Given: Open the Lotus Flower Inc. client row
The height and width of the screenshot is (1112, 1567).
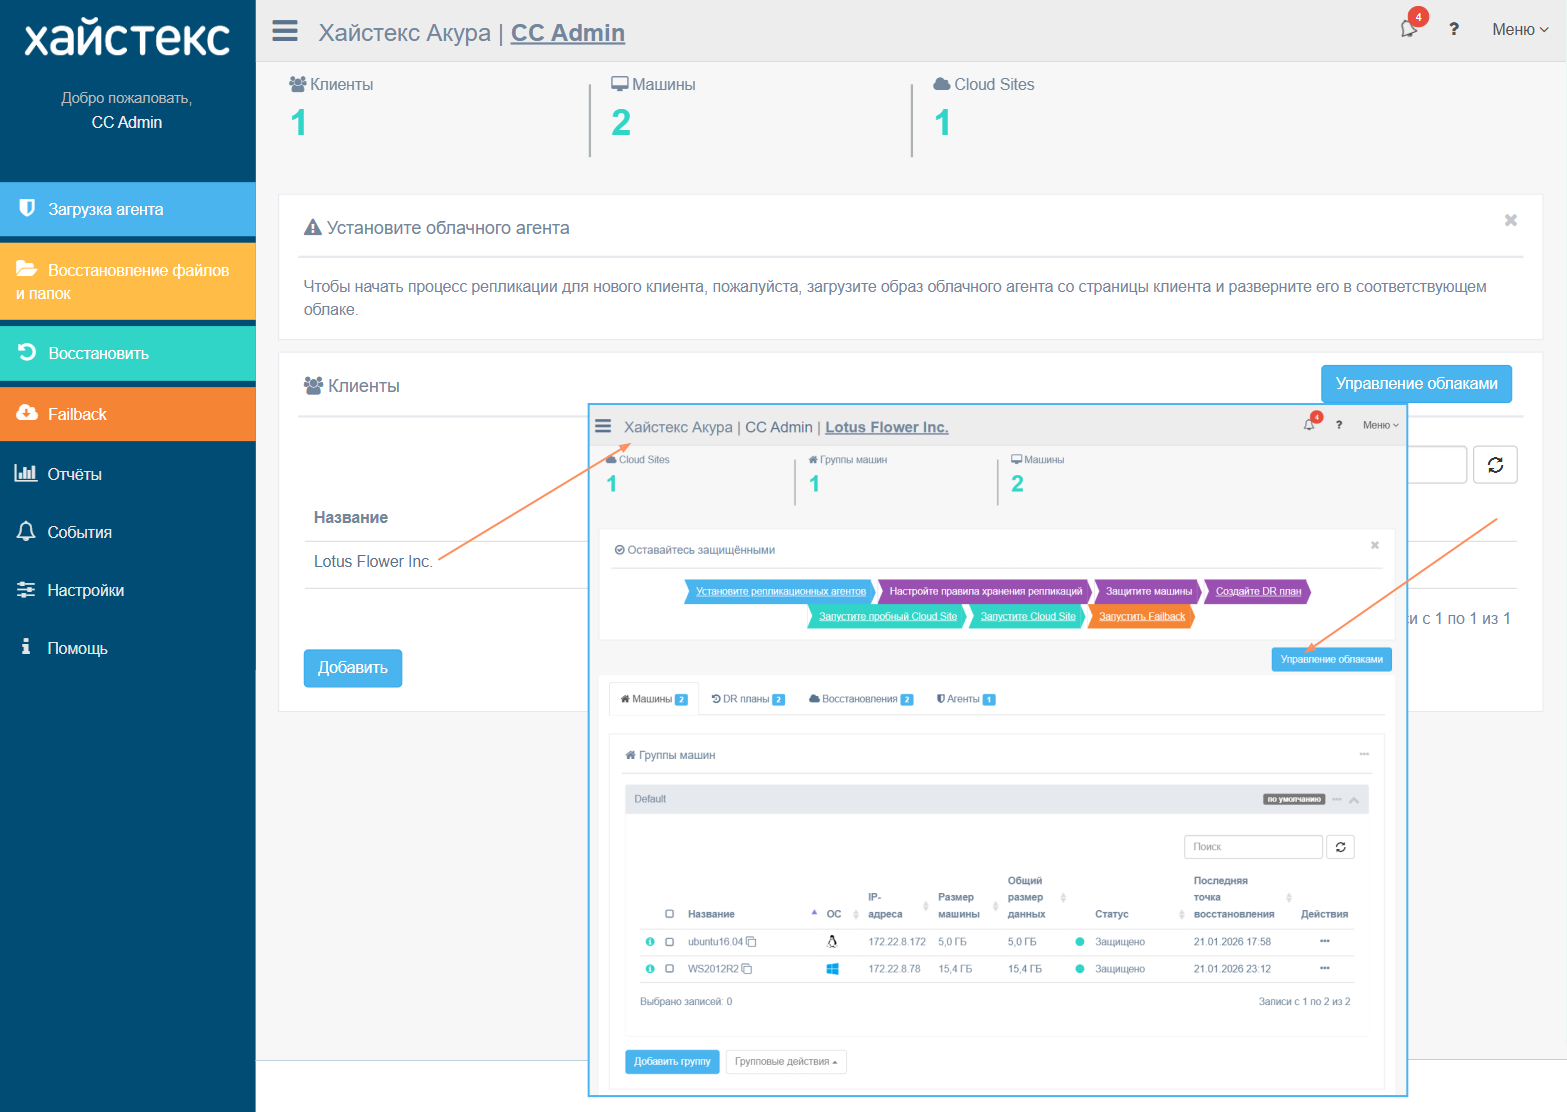Looking at the screenshot, I should (373, 562).
